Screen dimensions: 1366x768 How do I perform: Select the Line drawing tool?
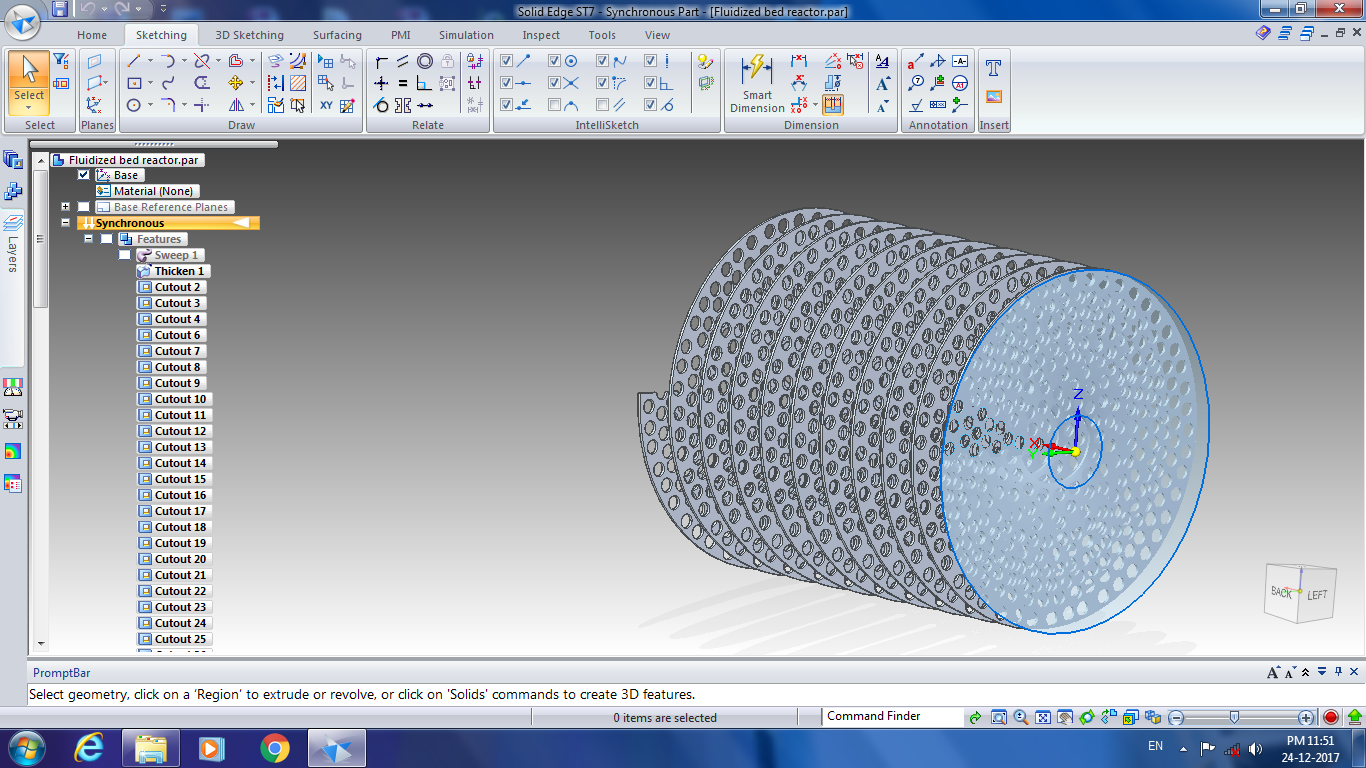pos(133,61)
